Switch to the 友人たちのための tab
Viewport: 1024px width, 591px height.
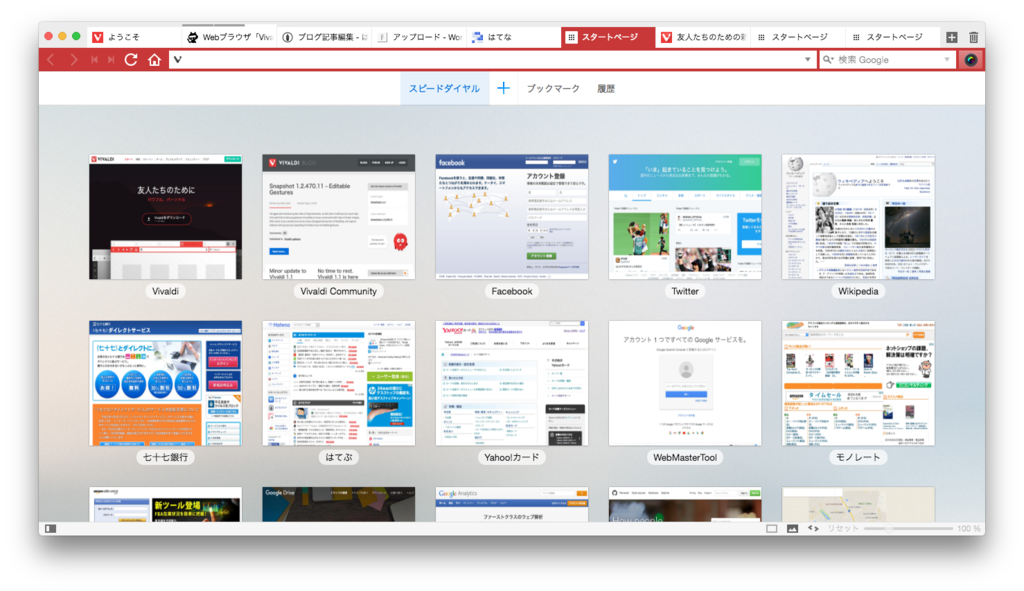(703, 37)
